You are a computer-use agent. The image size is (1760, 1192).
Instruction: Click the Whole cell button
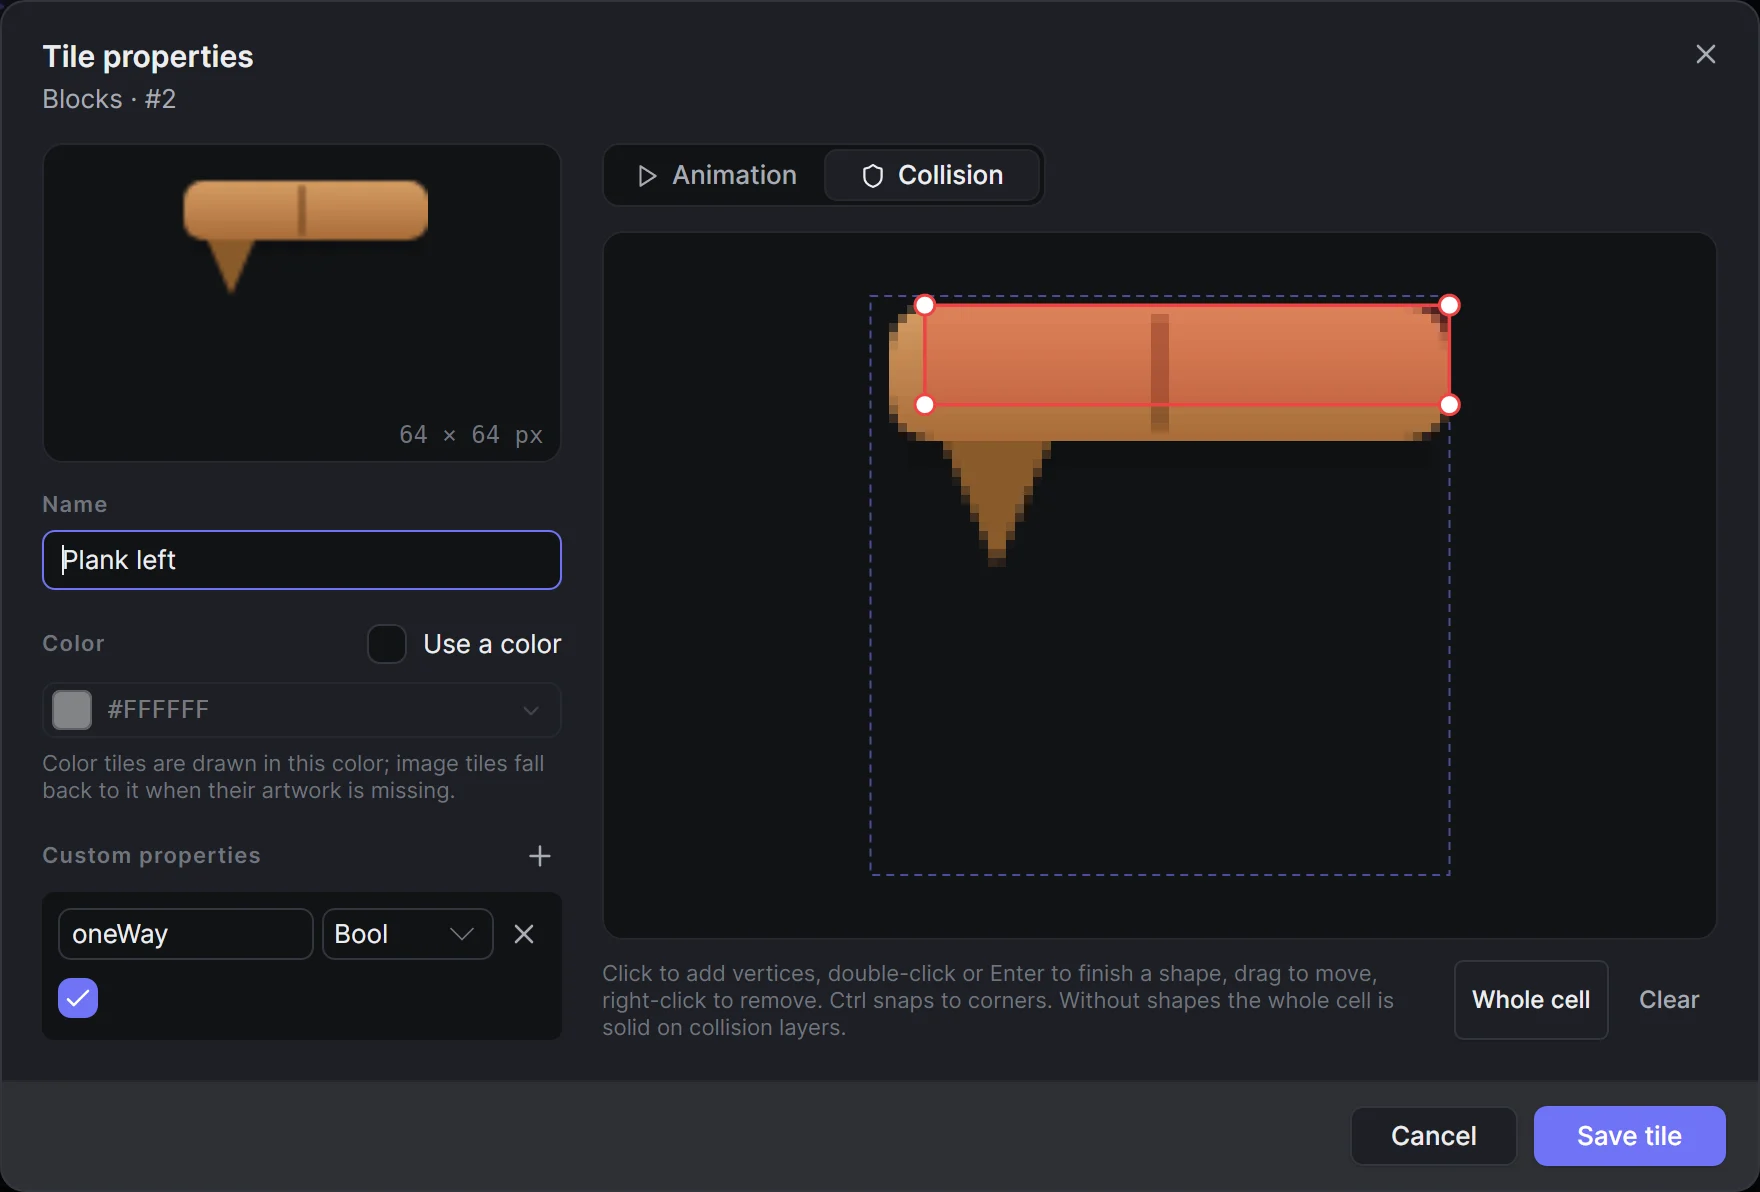(1531, 1000)
